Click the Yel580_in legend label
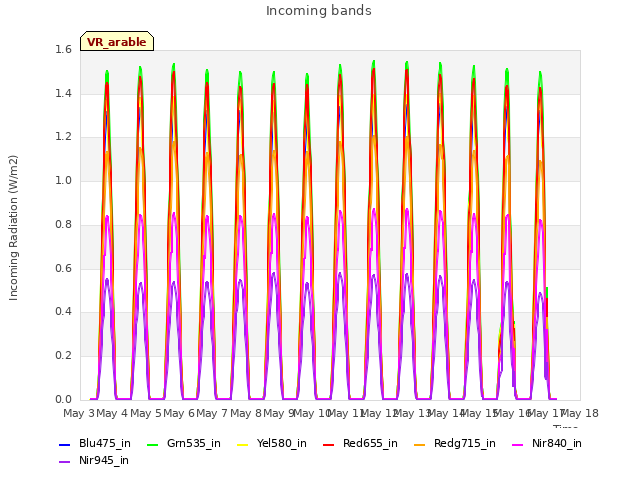640x480 pixels. (282, 444)
